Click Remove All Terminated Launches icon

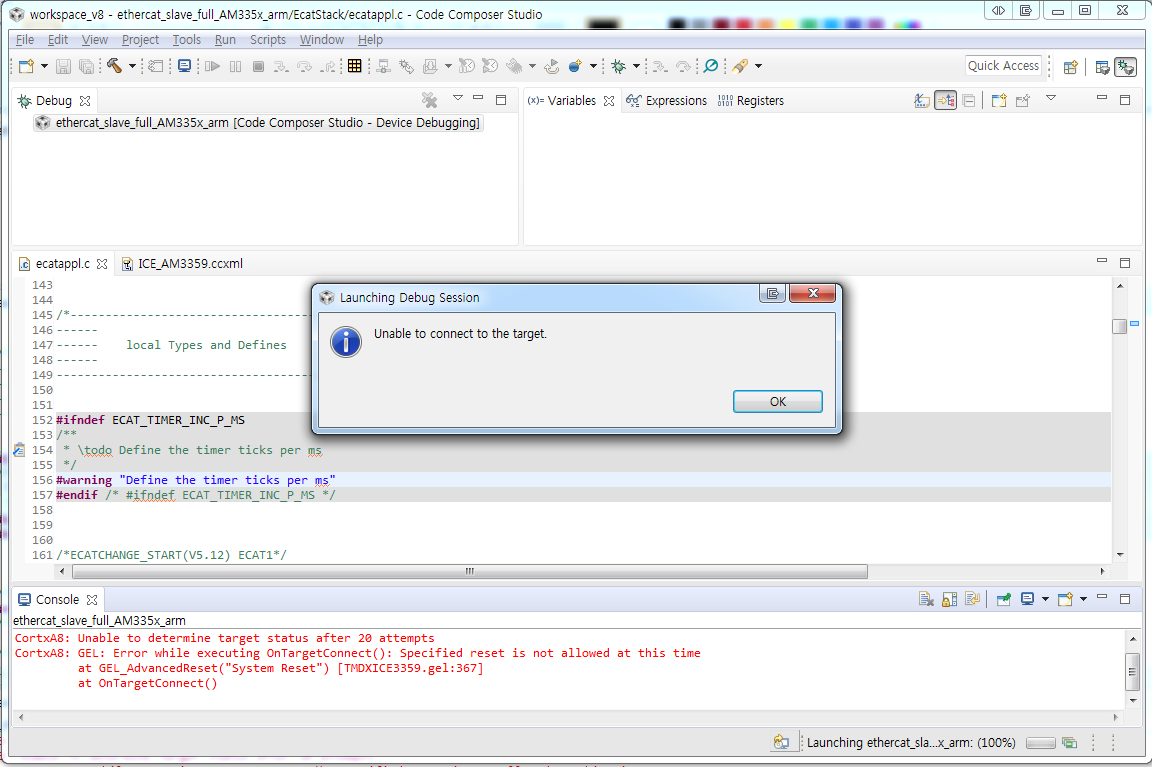pyautogui.click(x=430, y=100)
